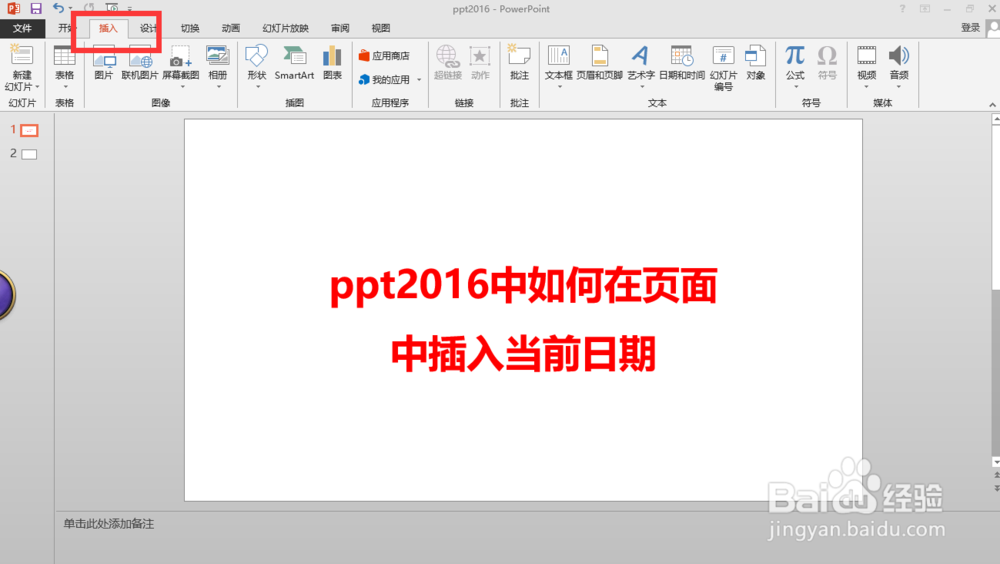Click the Save icon in quick access toolbar
Screen dimensions: 1000x564
pos(36,8)
